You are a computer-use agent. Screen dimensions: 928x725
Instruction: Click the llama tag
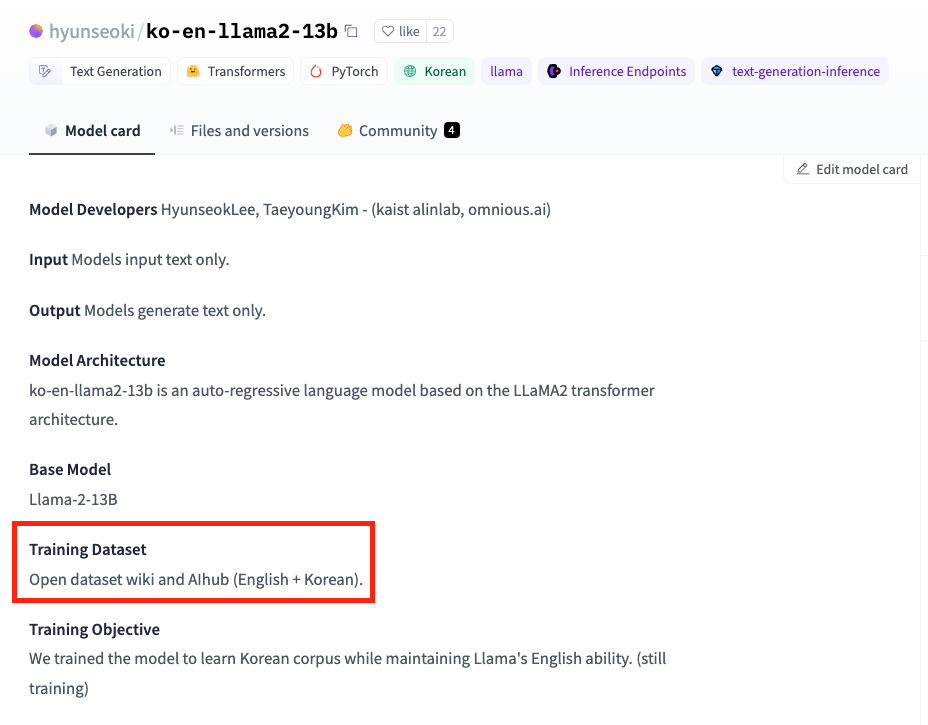point(506,71)
